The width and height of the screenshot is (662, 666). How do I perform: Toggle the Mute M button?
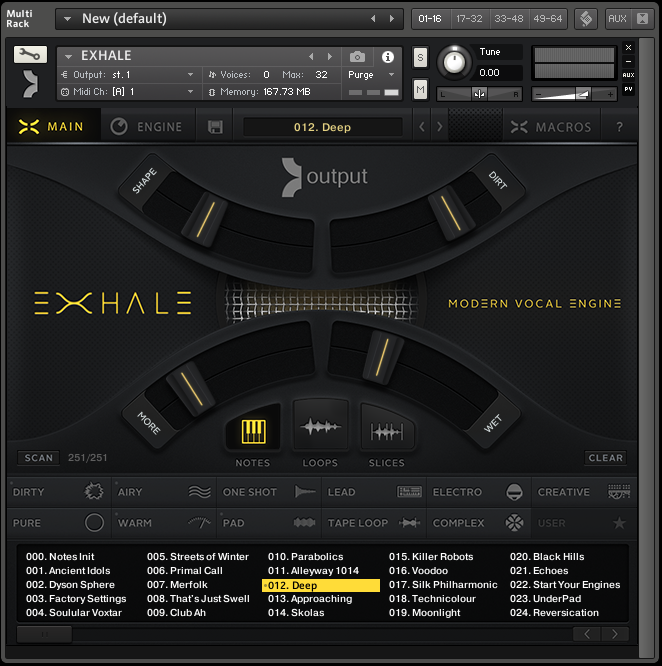[420, 91]
